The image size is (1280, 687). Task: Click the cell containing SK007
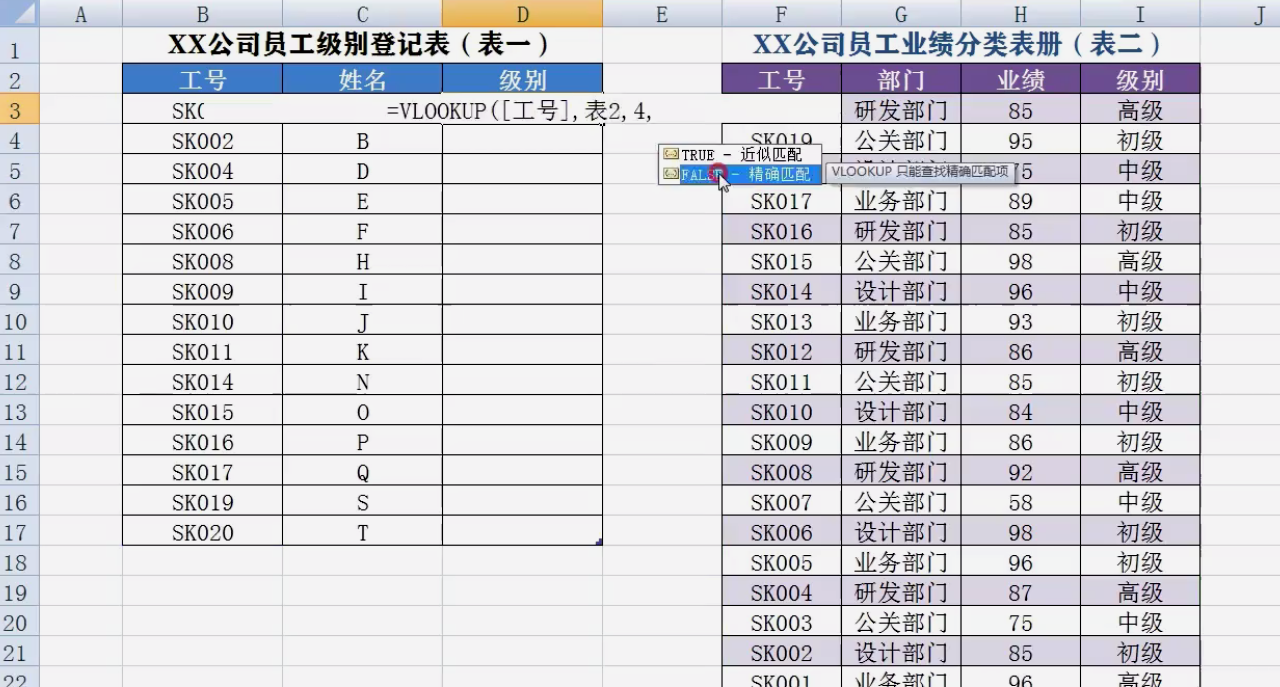[x=781, y=502]
